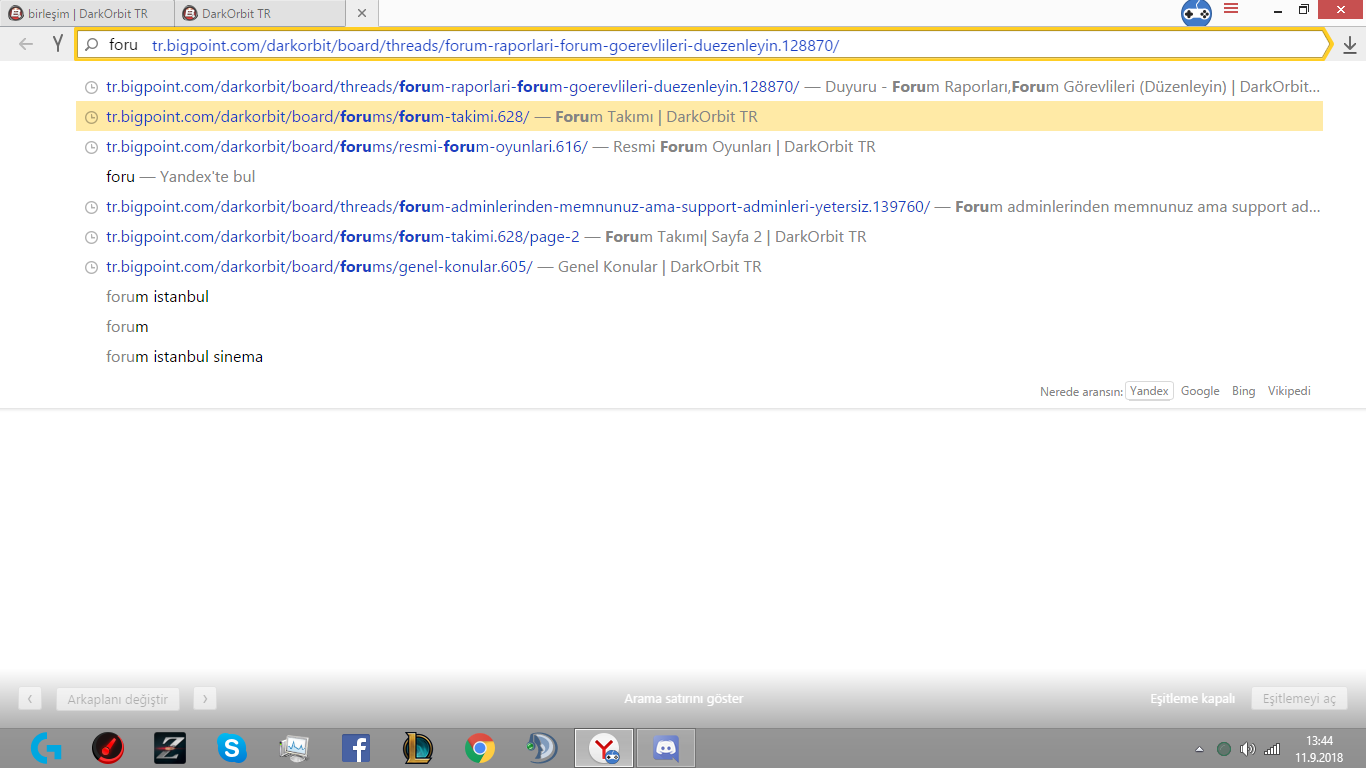
Task: Open Facebook taskbar icon
Action: (356, 748)
